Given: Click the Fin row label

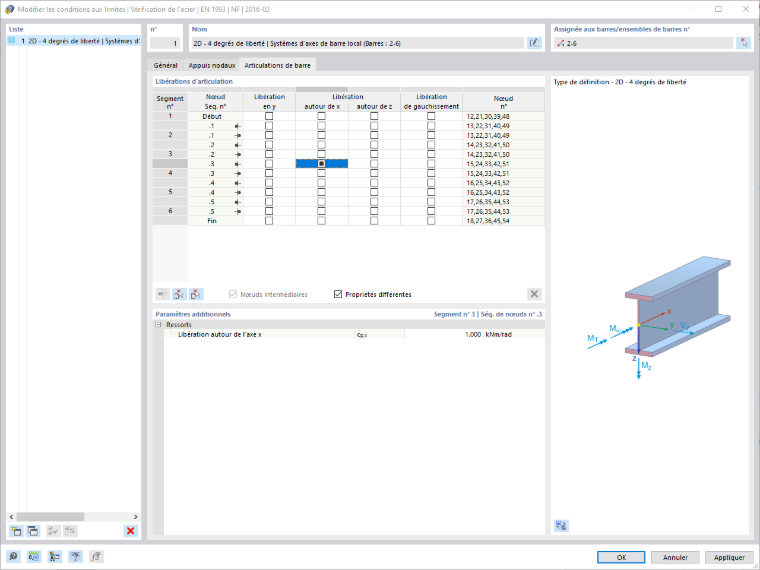Looking at the screenshot, I should [x=212, y=221].
